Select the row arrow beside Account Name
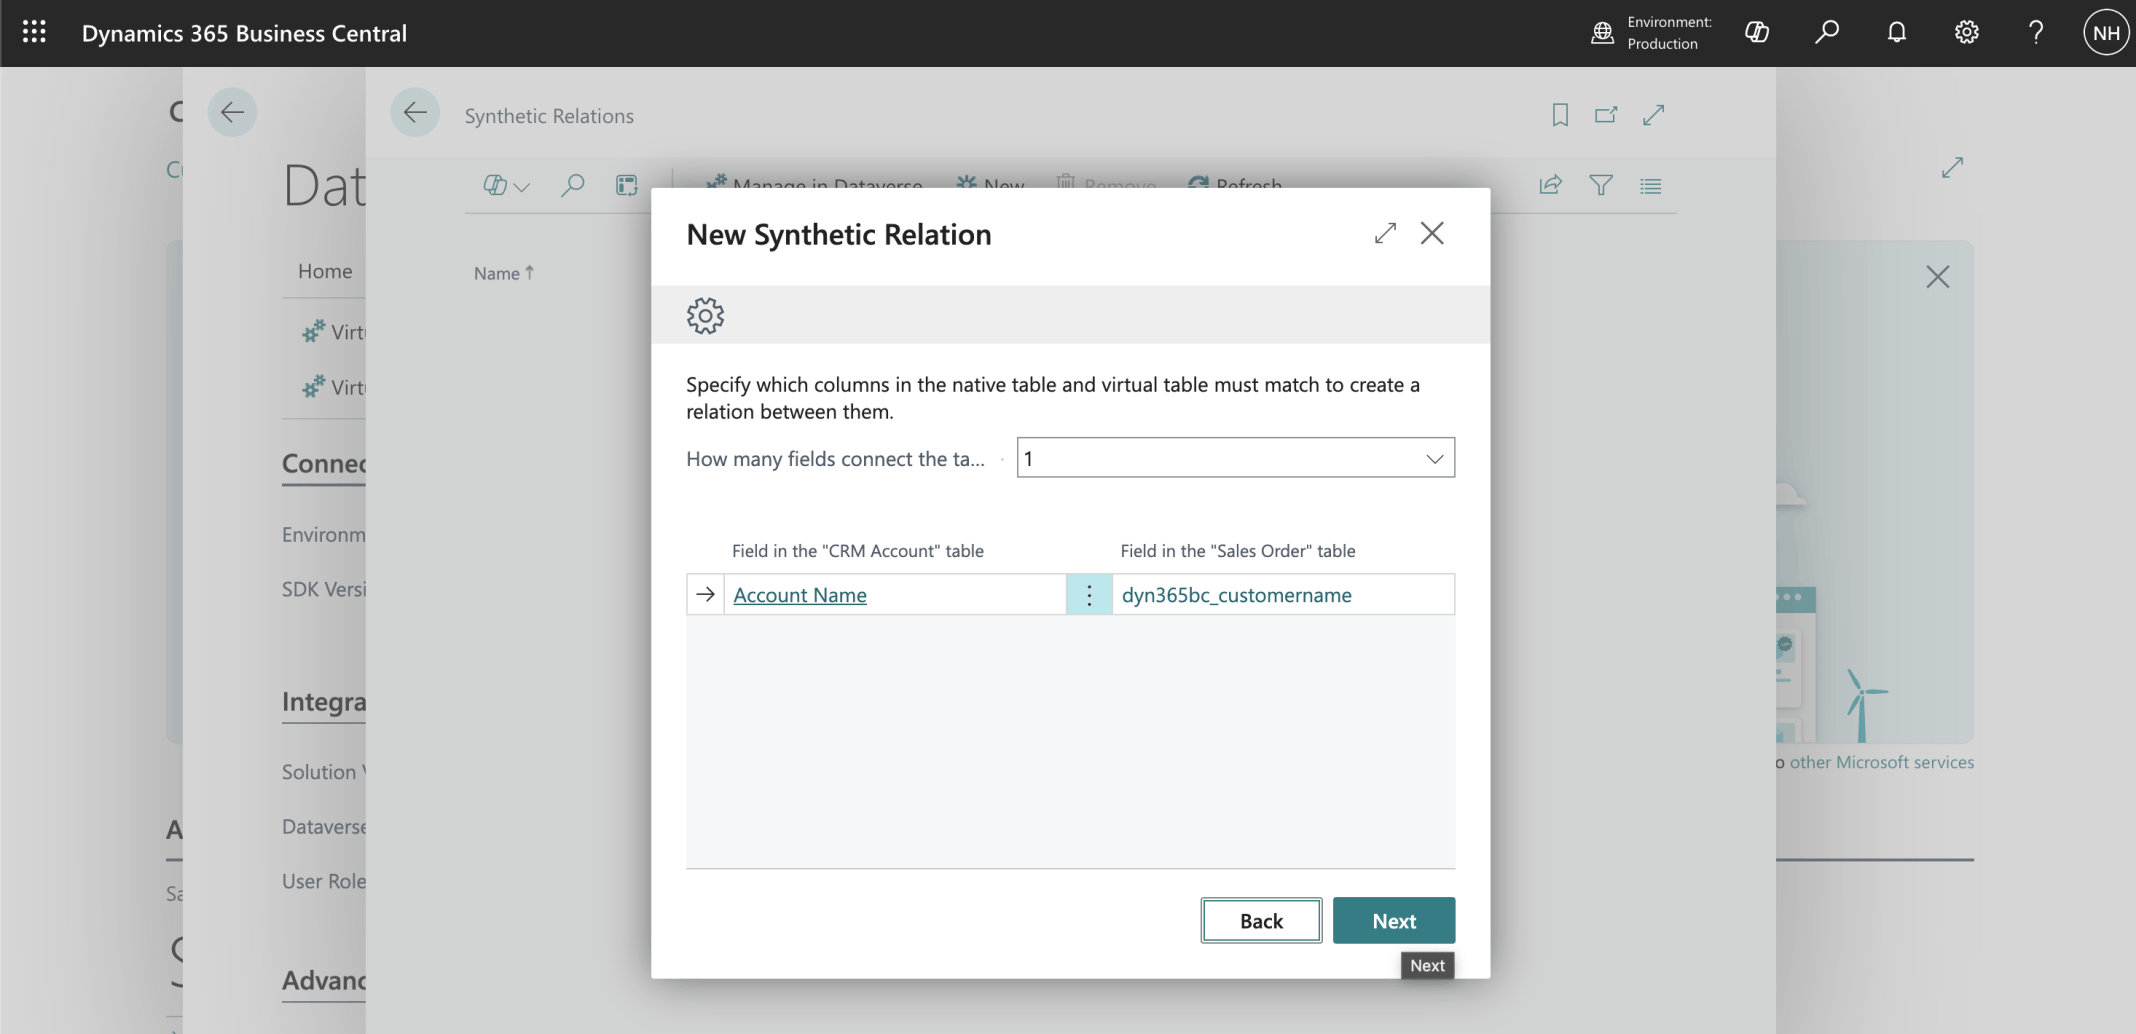This screenshot has width=2136, height=1034. tap(705, 594)
